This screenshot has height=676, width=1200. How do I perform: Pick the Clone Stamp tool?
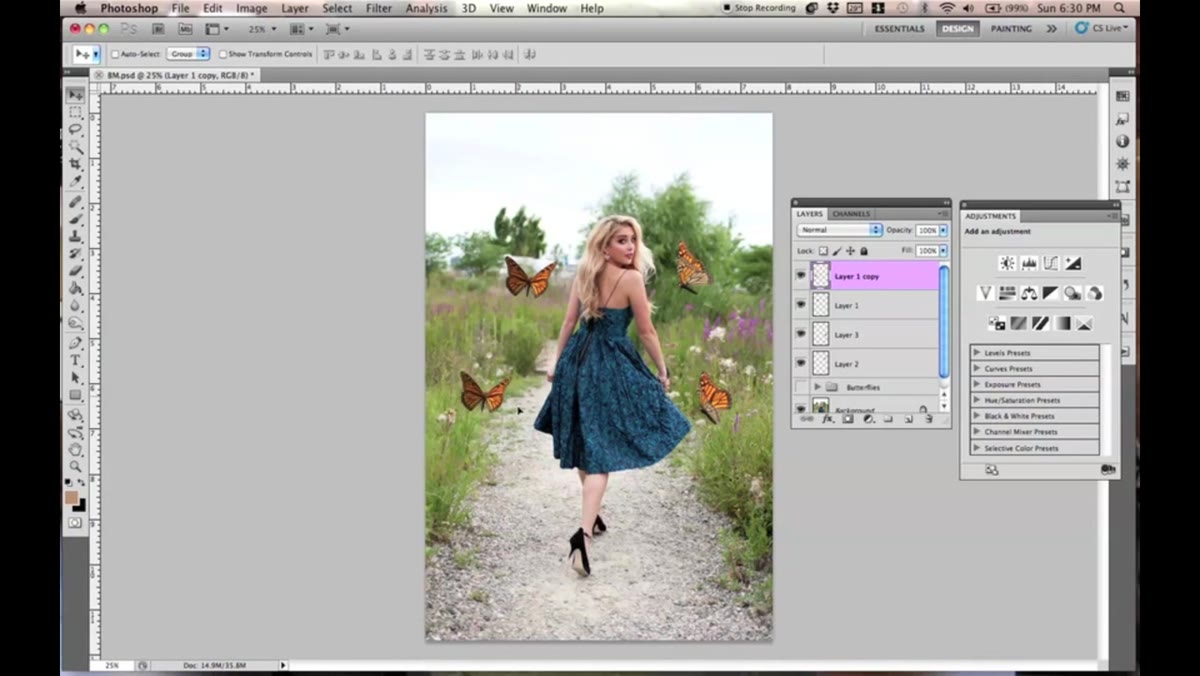[75, 236]
